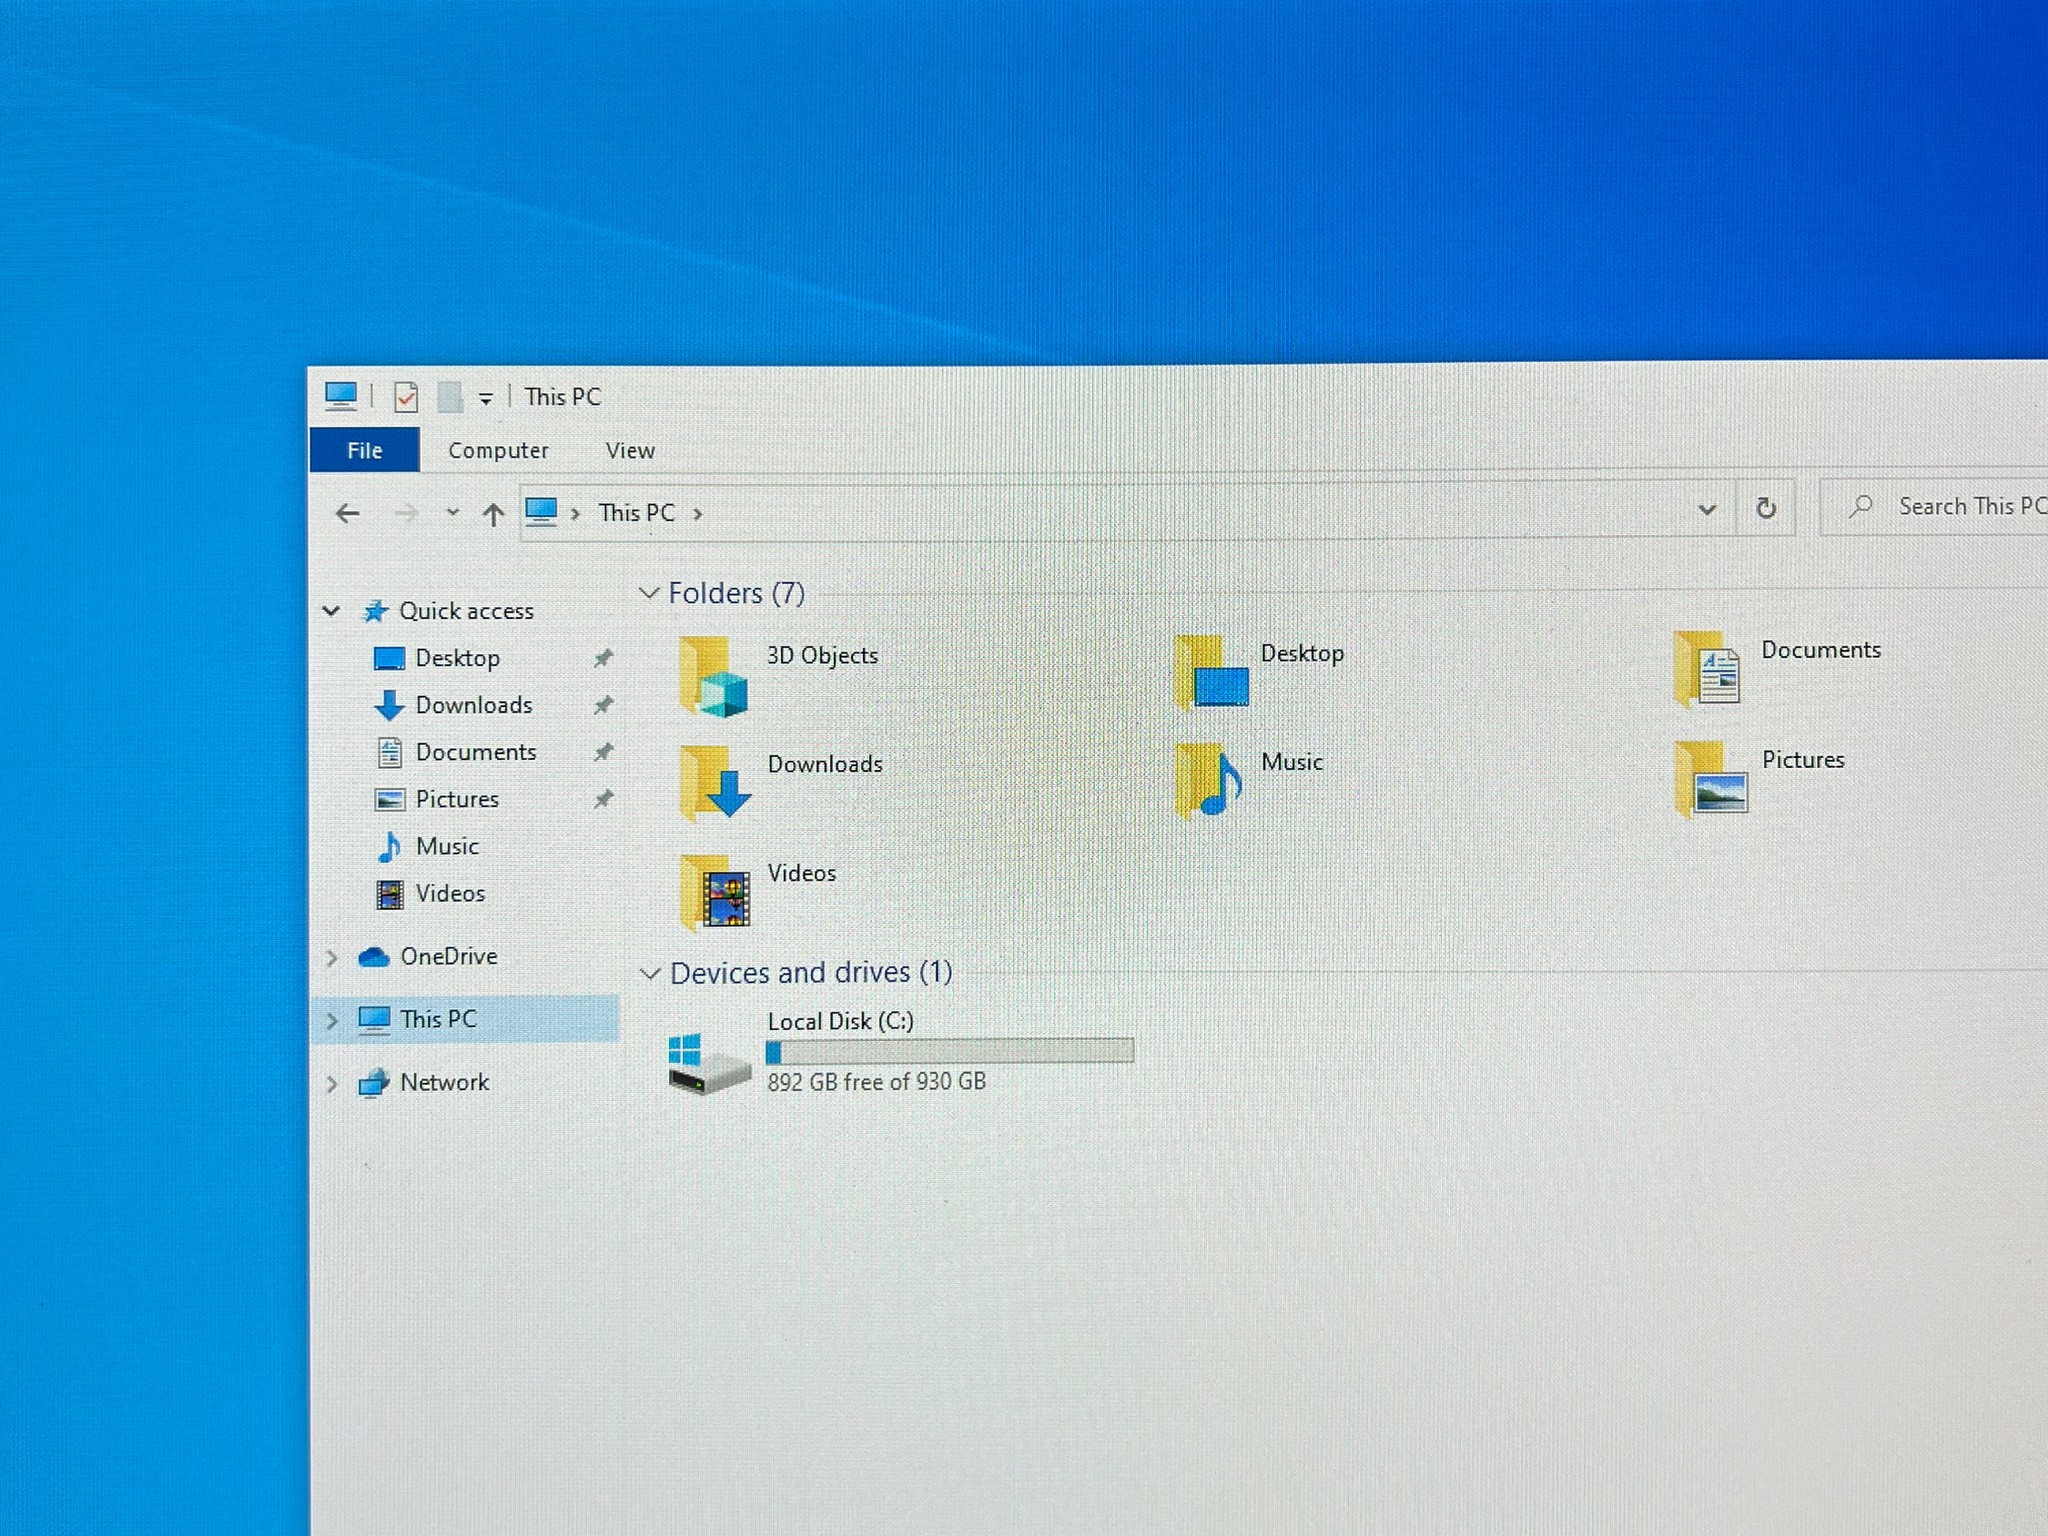Open the Computer ribbon tab
Screen dimensions: 2048x1536
coord(498,450)
